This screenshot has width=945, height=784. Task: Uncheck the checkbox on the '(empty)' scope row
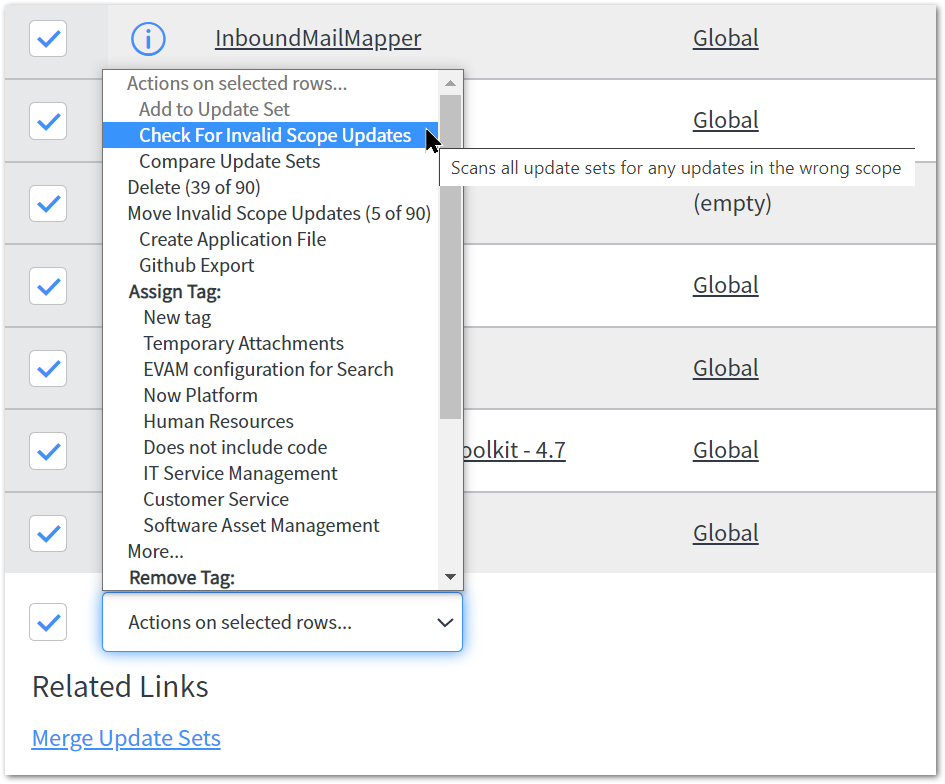[48, 204]
